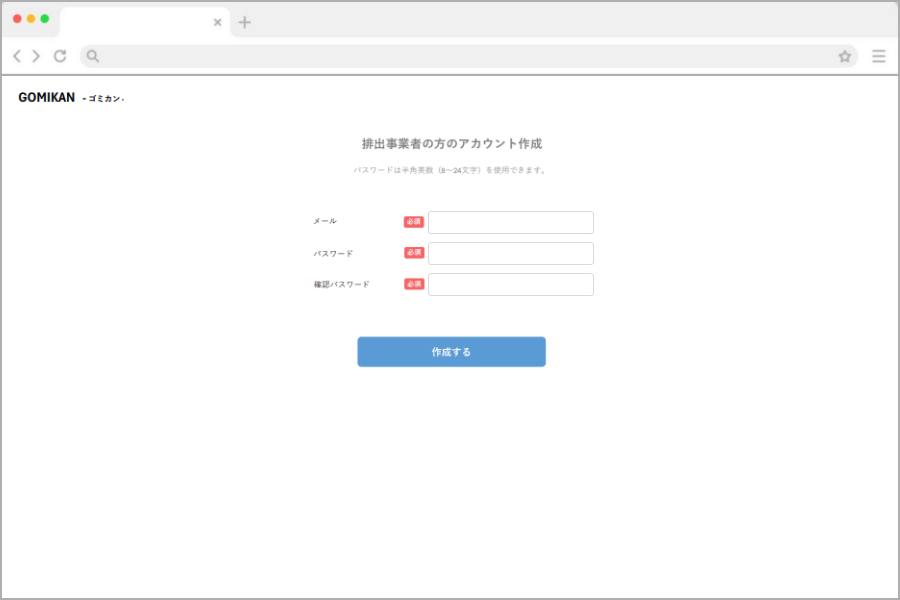Focus the メール input field
This screenshot has height=600, width=900.
510,222
